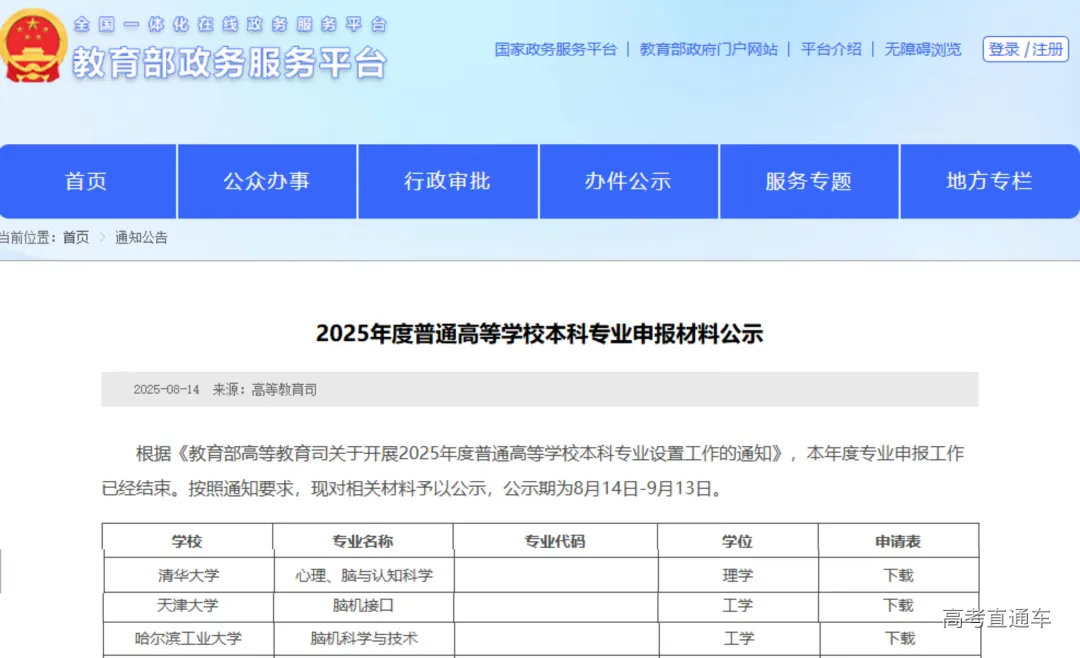Click the announcement title 2025年度普通高等学校本科专业申报材料公示
The image size is (1080, 658).
[540, 334]
